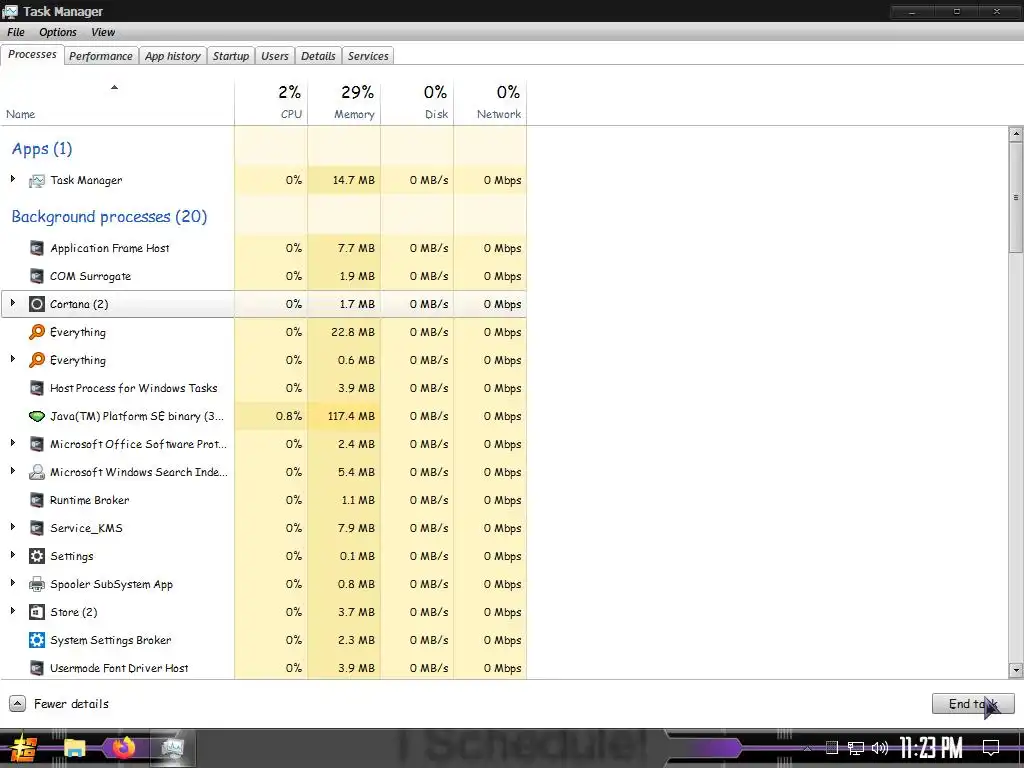The image size is (1024, 768).
Task: Click the 14.7 MB memory value
Action: tap(354, 180)
